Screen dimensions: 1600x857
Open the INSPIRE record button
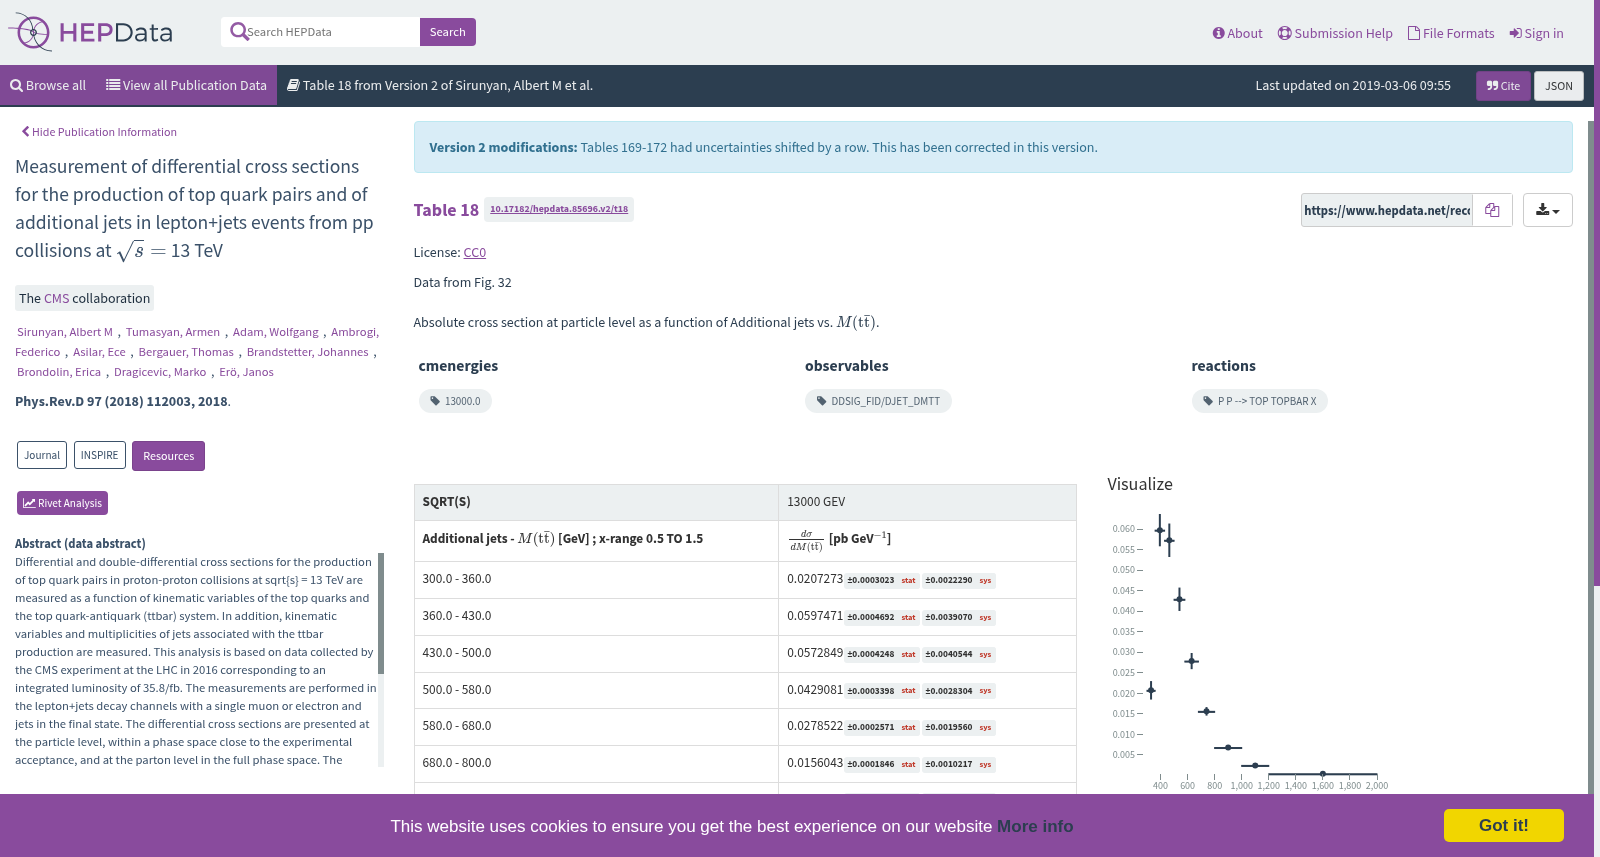100,455
